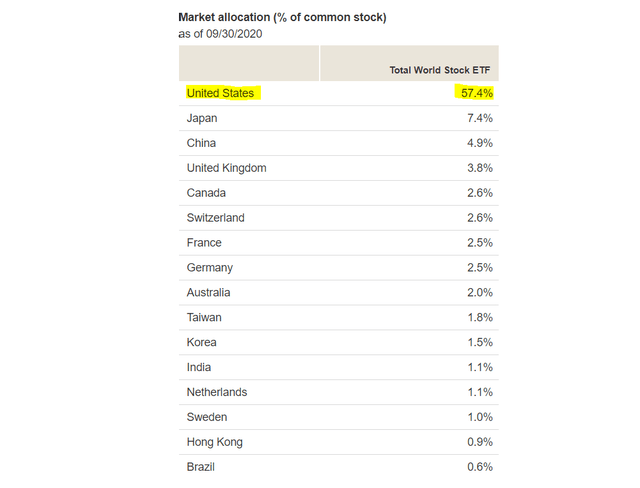Click the highlighted United States row label
The width and height of the screenshot is (640, 488).
(220, 93)
